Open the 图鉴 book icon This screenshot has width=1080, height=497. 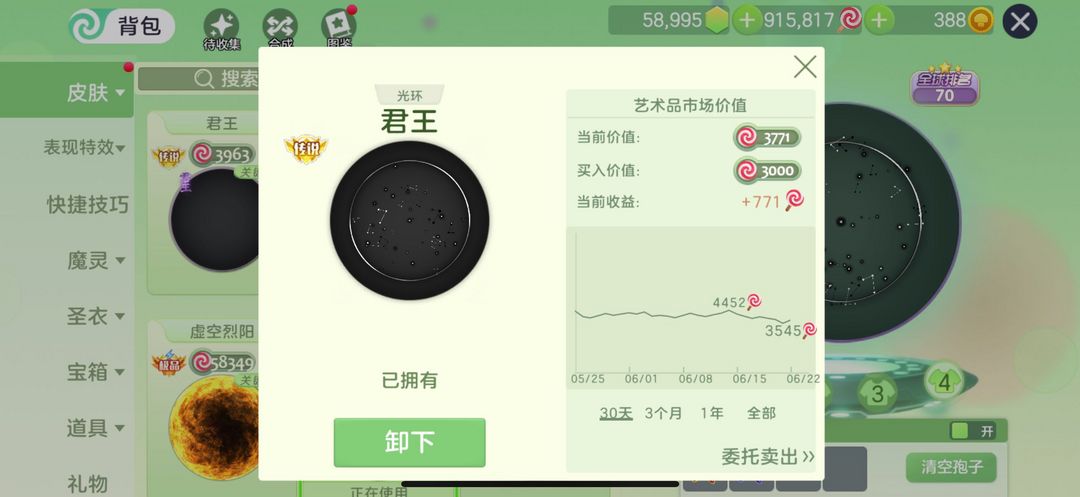point(339,26)
